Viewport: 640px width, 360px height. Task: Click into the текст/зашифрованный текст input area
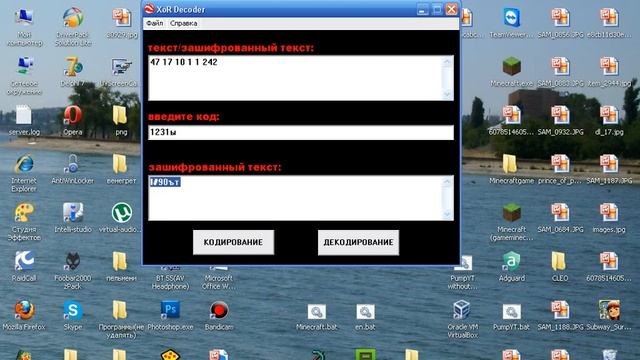tap(295, 78)
